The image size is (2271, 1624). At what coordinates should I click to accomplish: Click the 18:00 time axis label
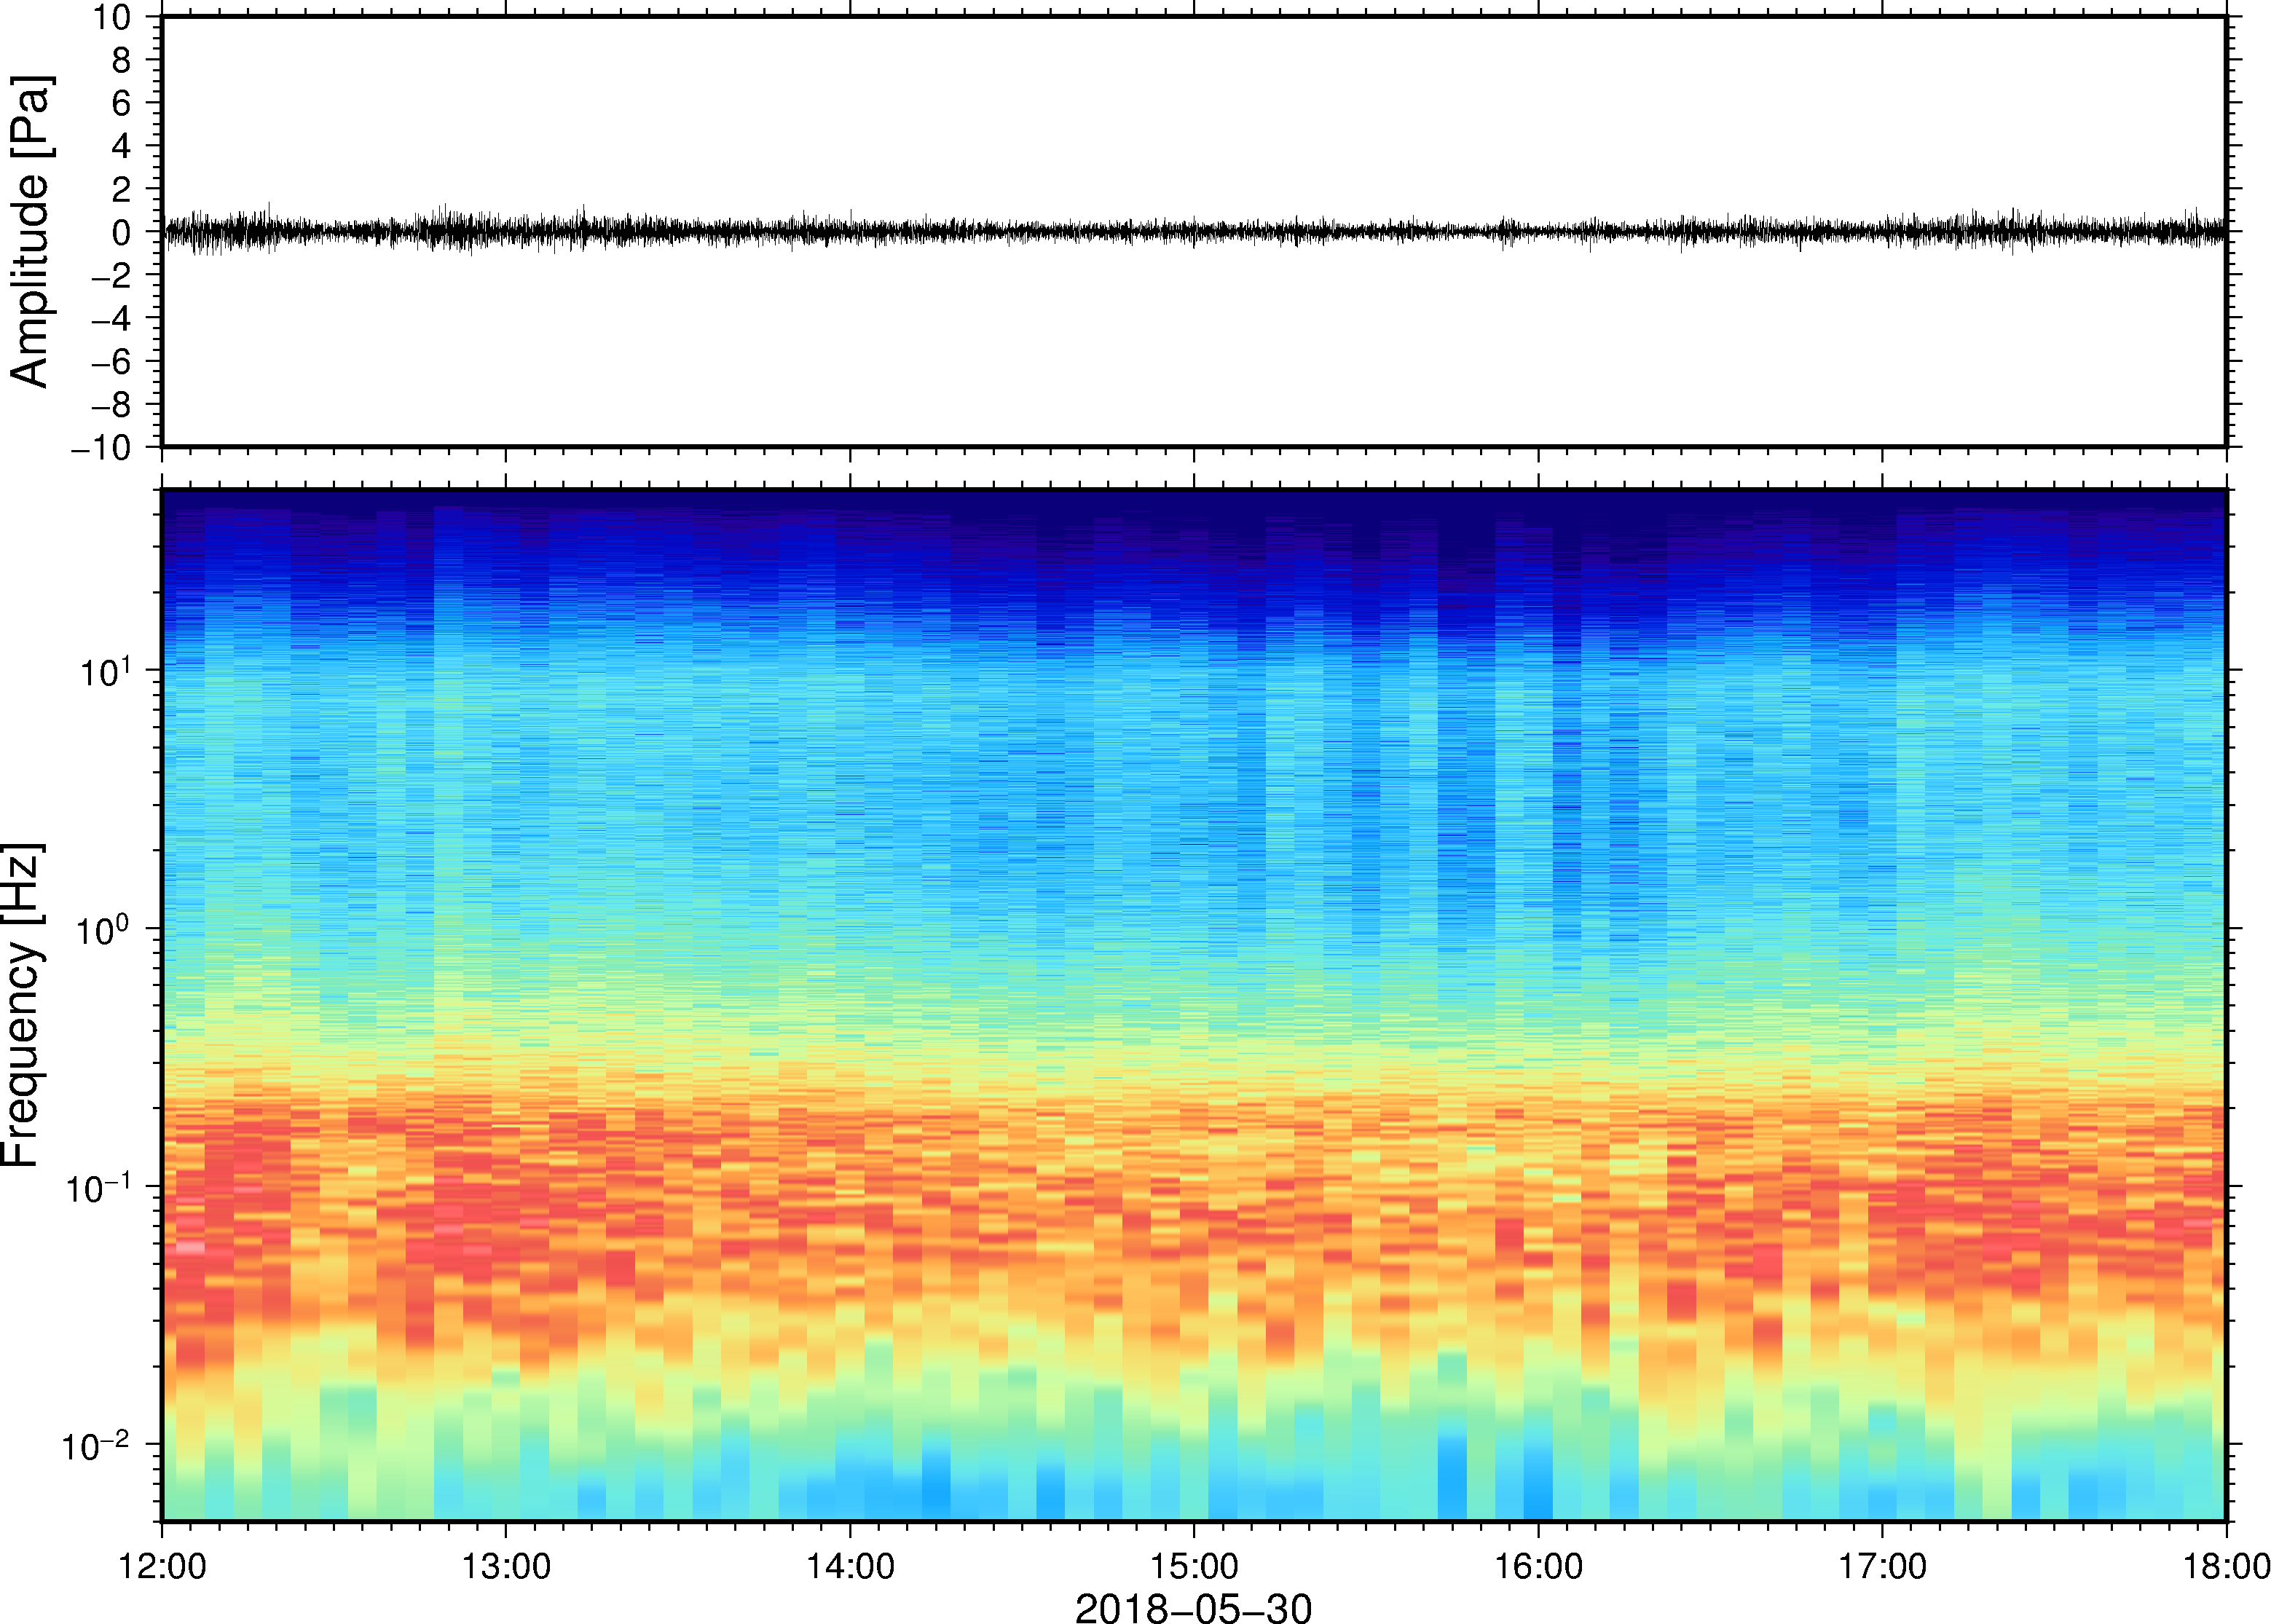point(2226,1566)
